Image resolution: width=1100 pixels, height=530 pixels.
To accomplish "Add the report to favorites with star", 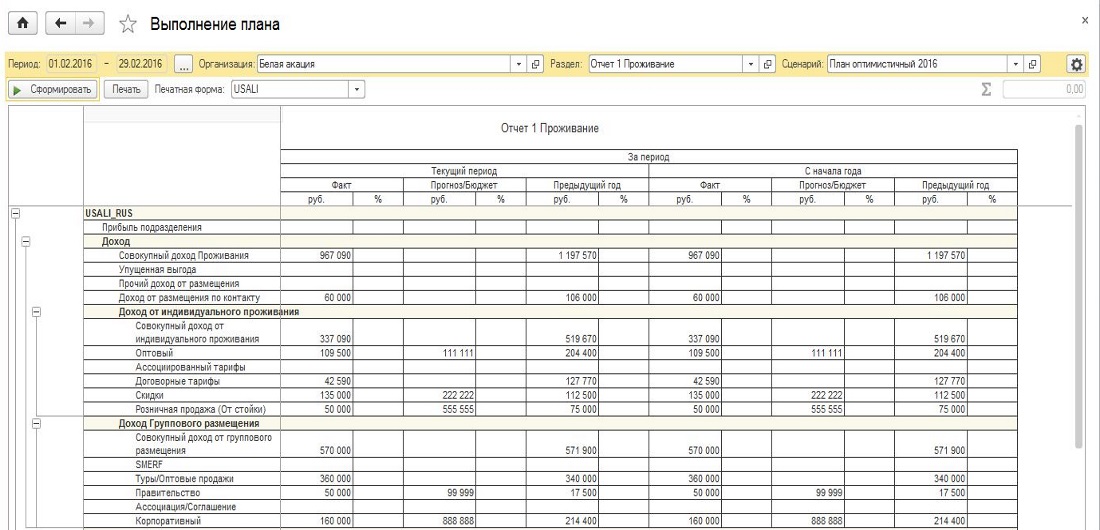I will tap(128, 24).
